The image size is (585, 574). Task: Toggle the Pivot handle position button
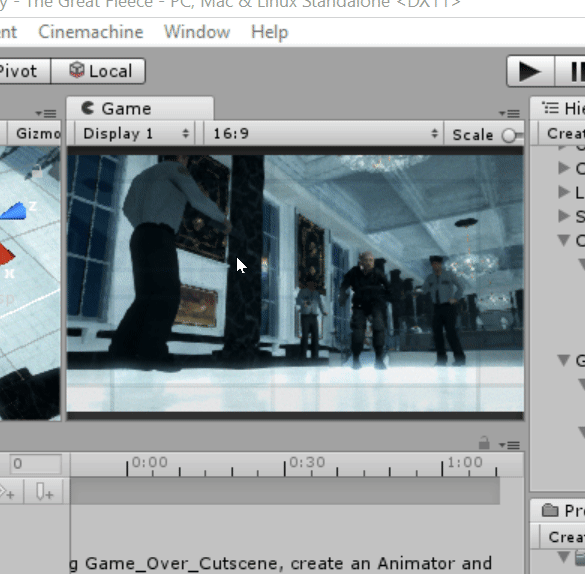[25, 71]
